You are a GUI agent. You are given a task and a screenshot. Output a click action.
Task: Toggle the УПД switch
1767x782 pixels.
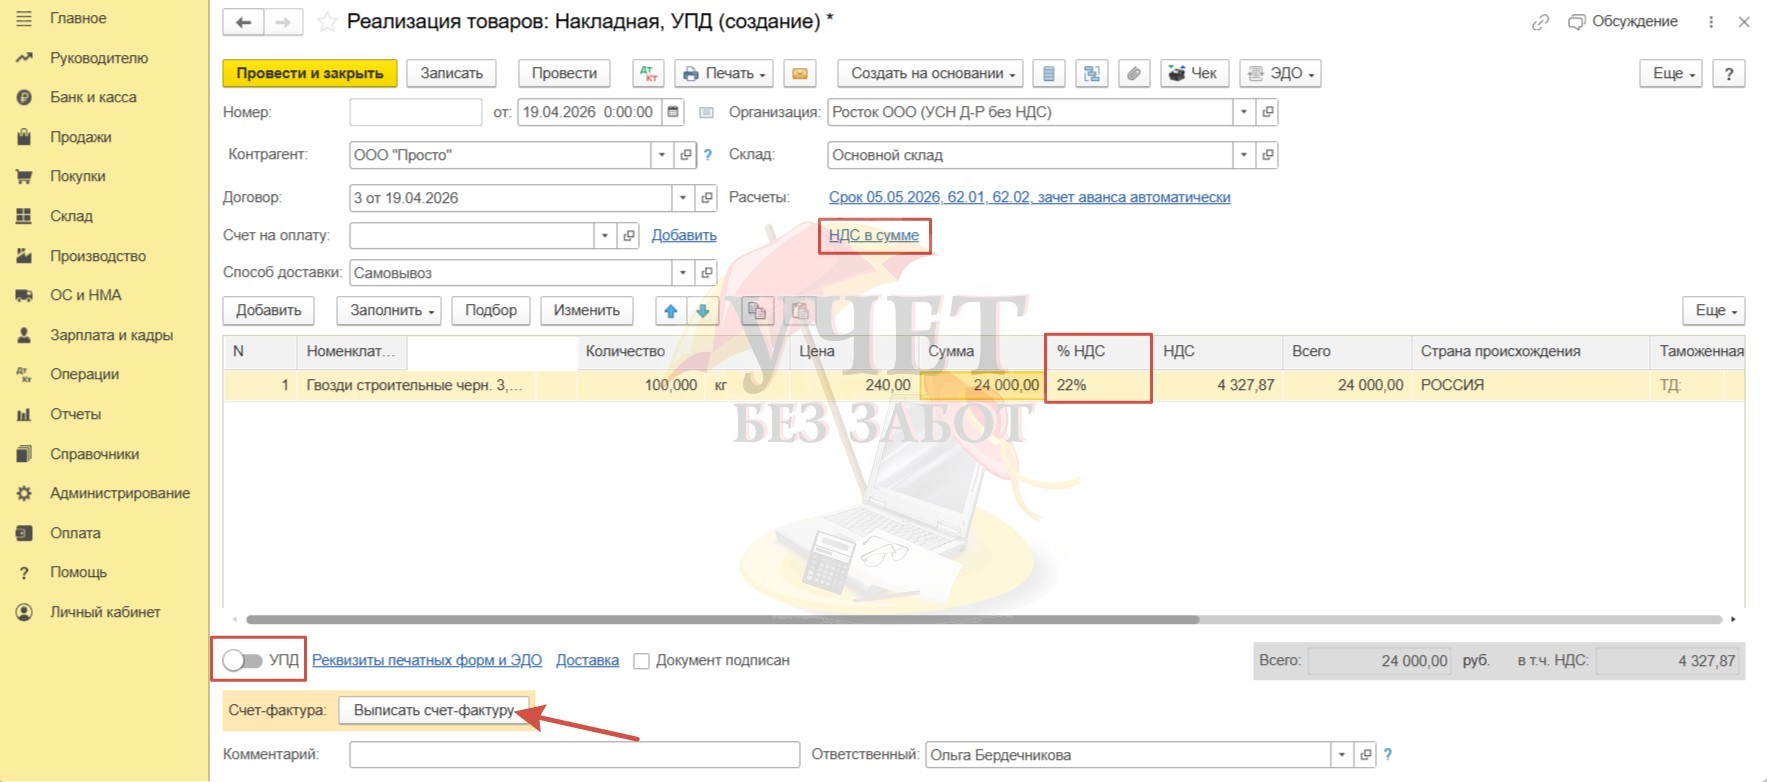pos(242,660)
